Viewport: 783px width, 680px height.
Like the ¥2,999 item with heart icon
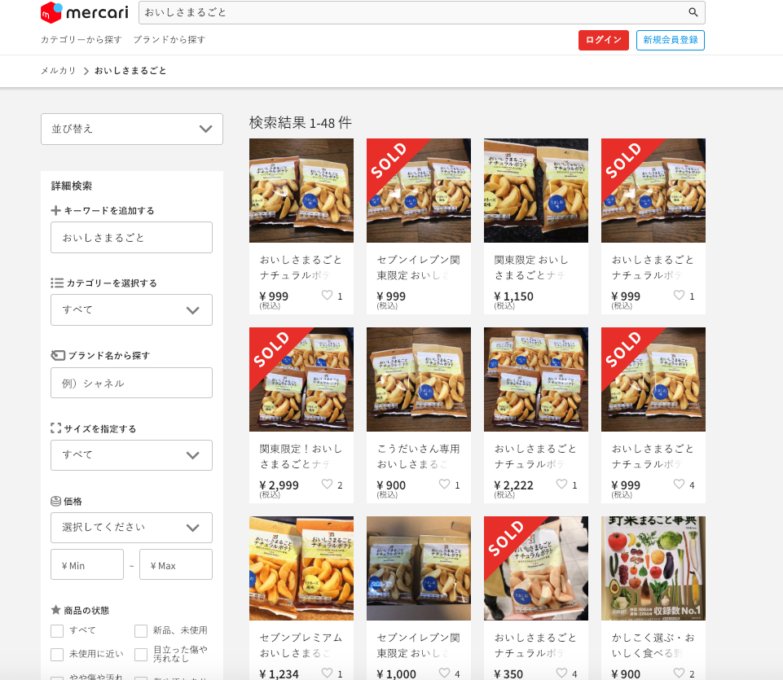coord(327,484)
